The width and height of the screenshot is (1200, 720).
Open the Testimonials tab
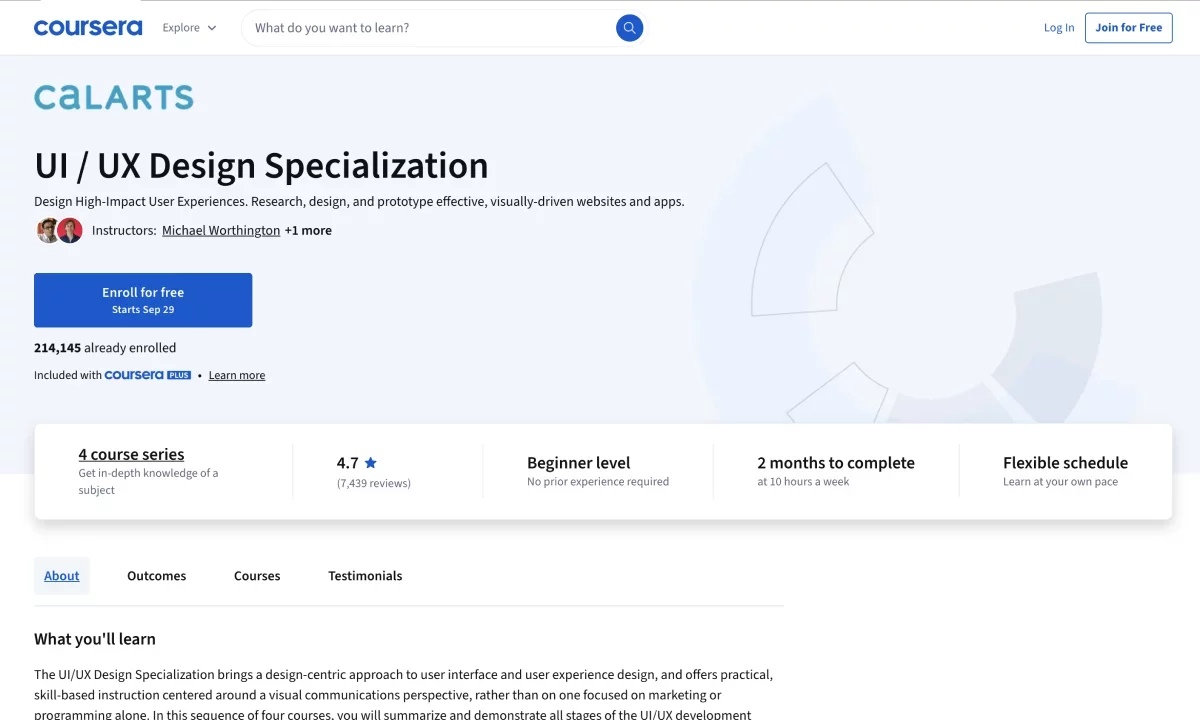tap(365, 576)
